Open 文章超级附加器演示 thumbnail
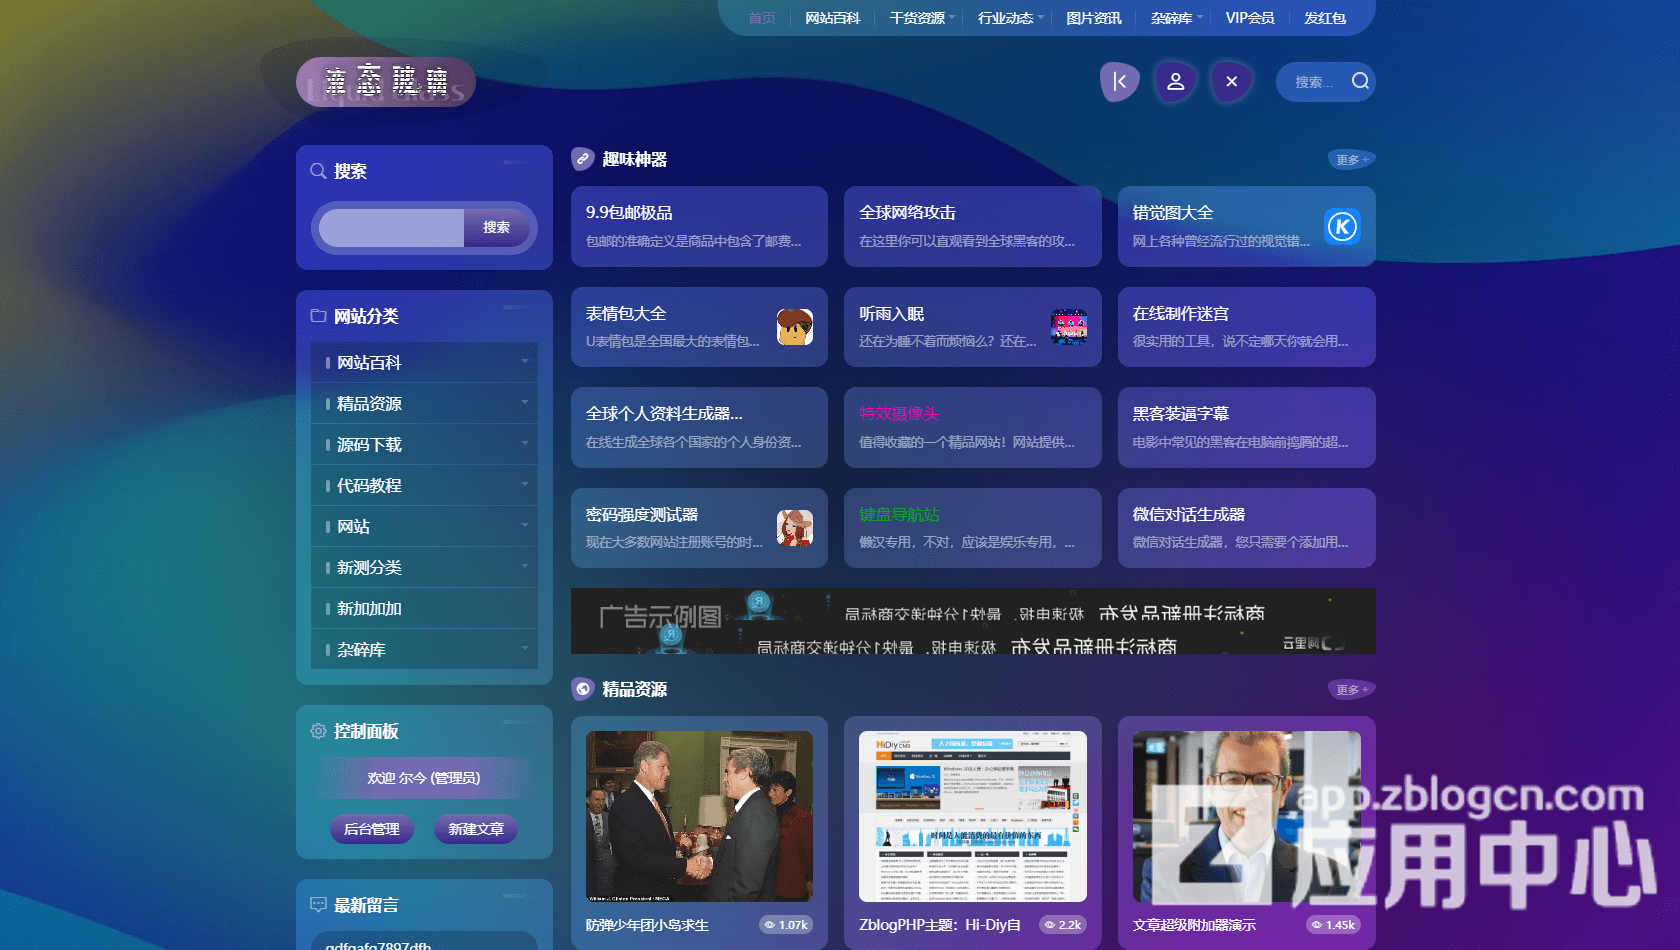 (x=1246, y=816)
